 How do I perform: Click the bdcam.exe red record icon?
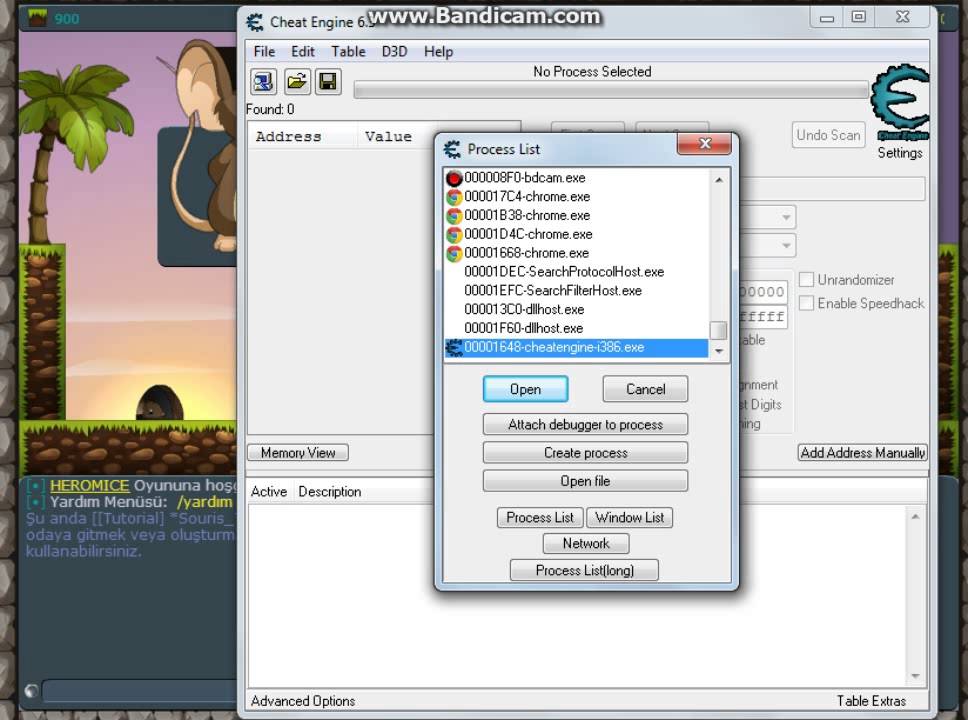454,178
